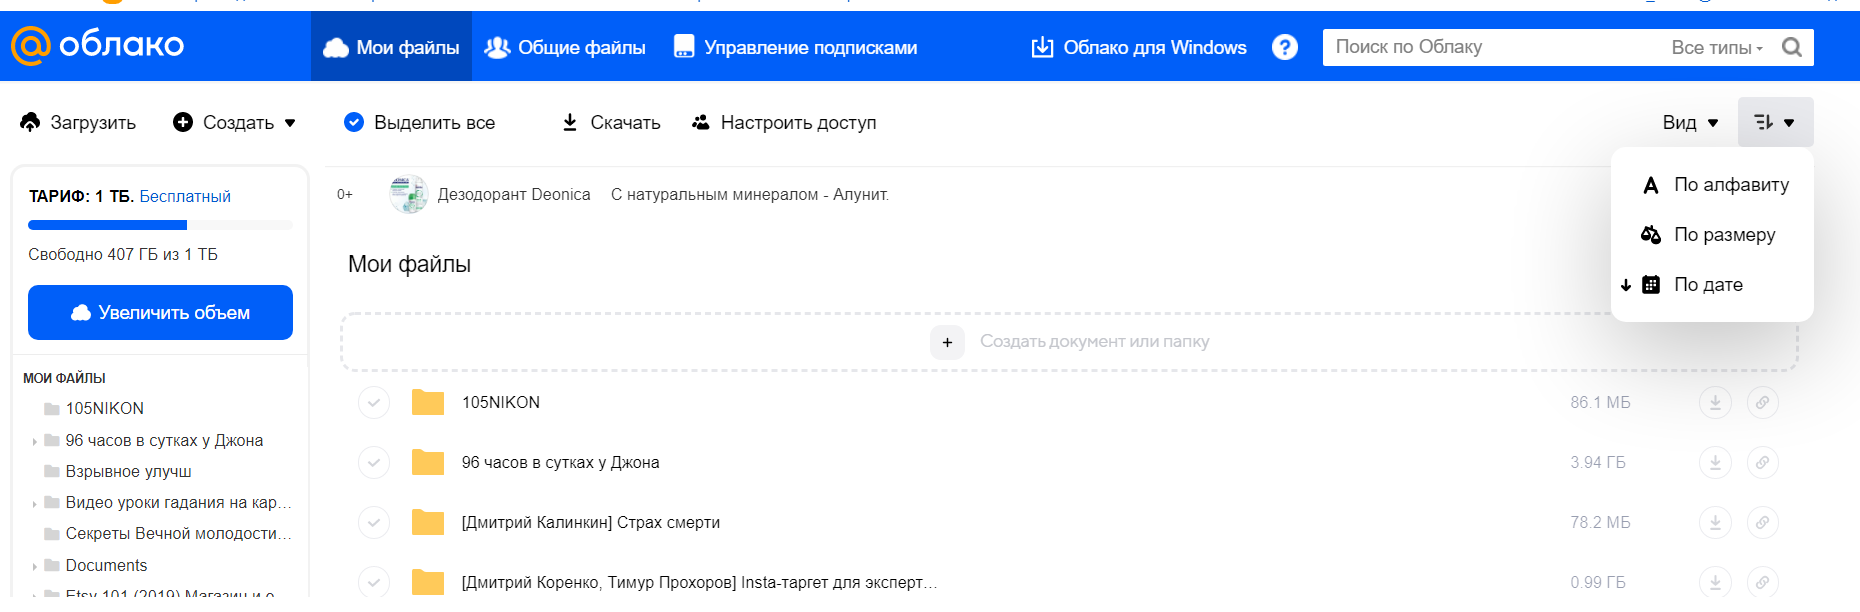
Task: Click Создать документ или папку drop area
Action: pyautogui.click(x=1069, y=342)
